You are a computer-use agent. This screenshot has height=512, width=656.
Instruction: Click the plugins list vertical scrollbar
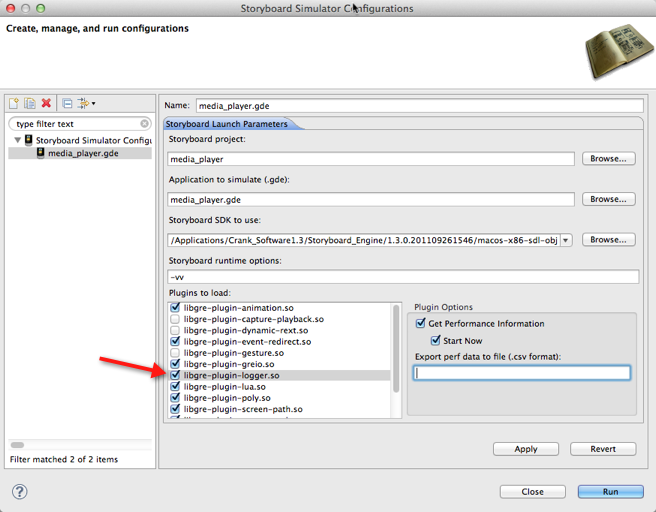pos(396,349)
